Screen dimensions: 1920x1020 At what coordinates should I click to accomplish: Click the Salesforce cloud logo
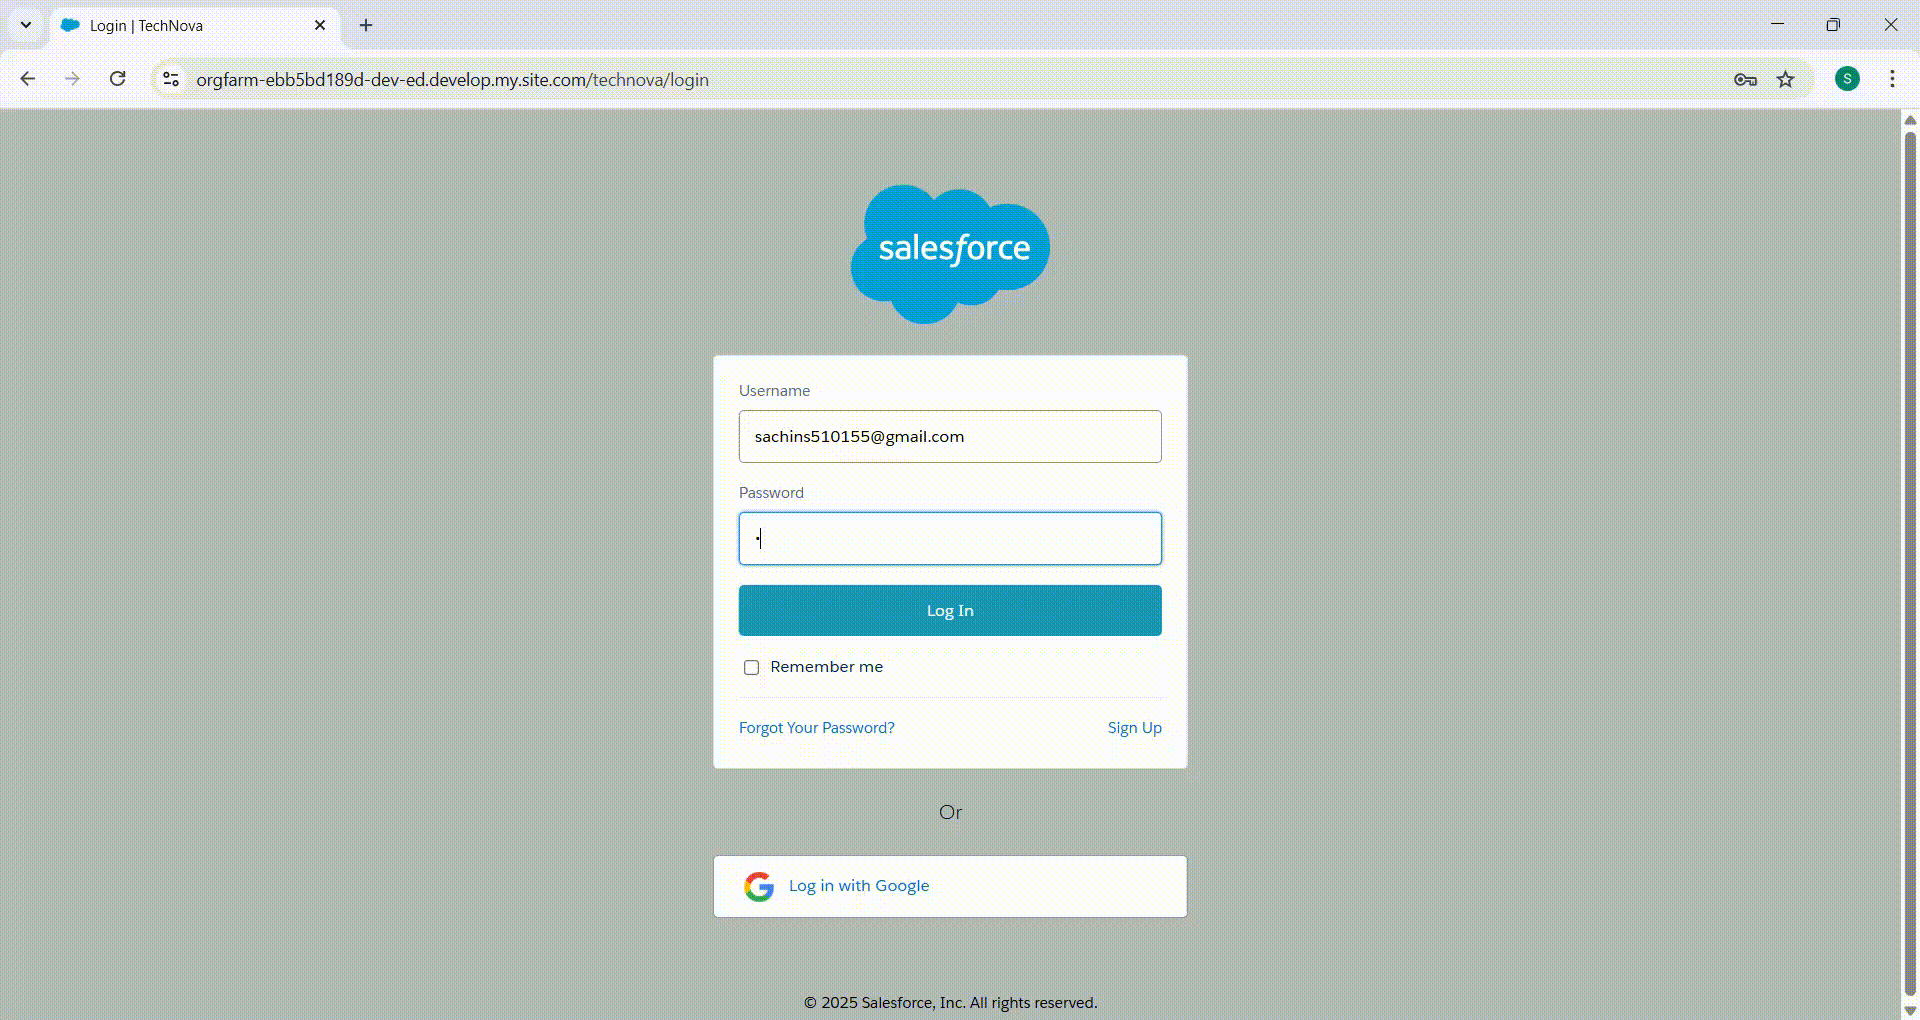pos(950,253)
